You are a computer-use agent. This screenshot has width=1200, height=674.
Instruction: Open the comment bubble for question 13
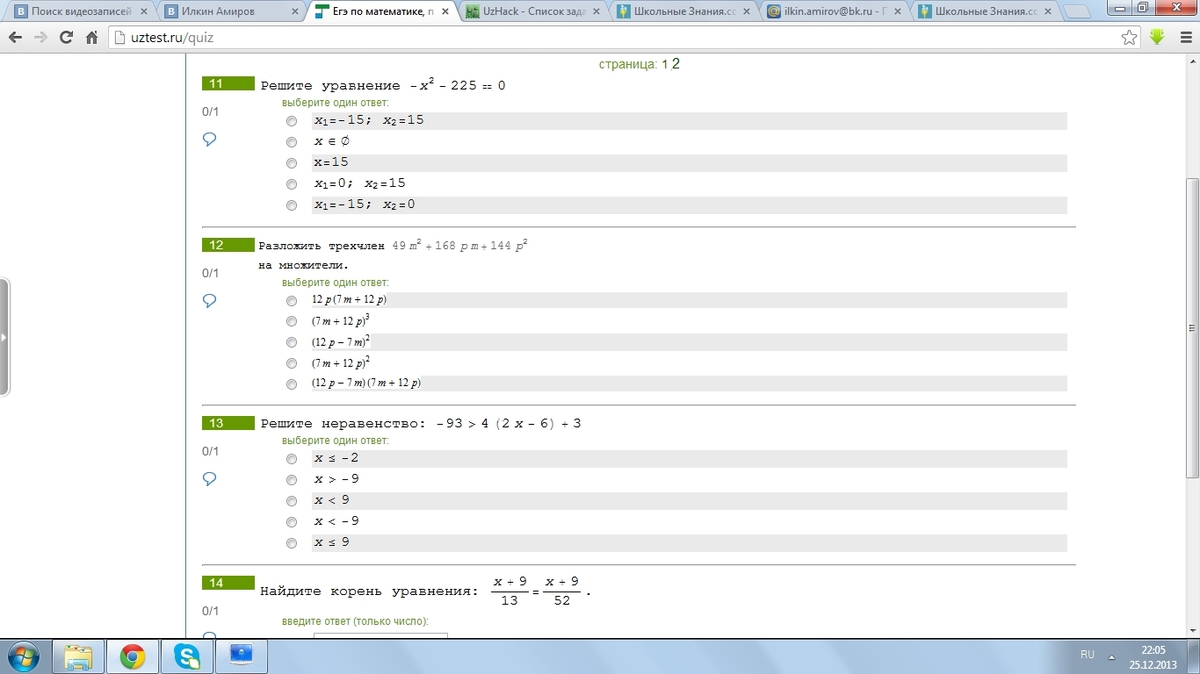pyautogui.click(x=210, y=479)
